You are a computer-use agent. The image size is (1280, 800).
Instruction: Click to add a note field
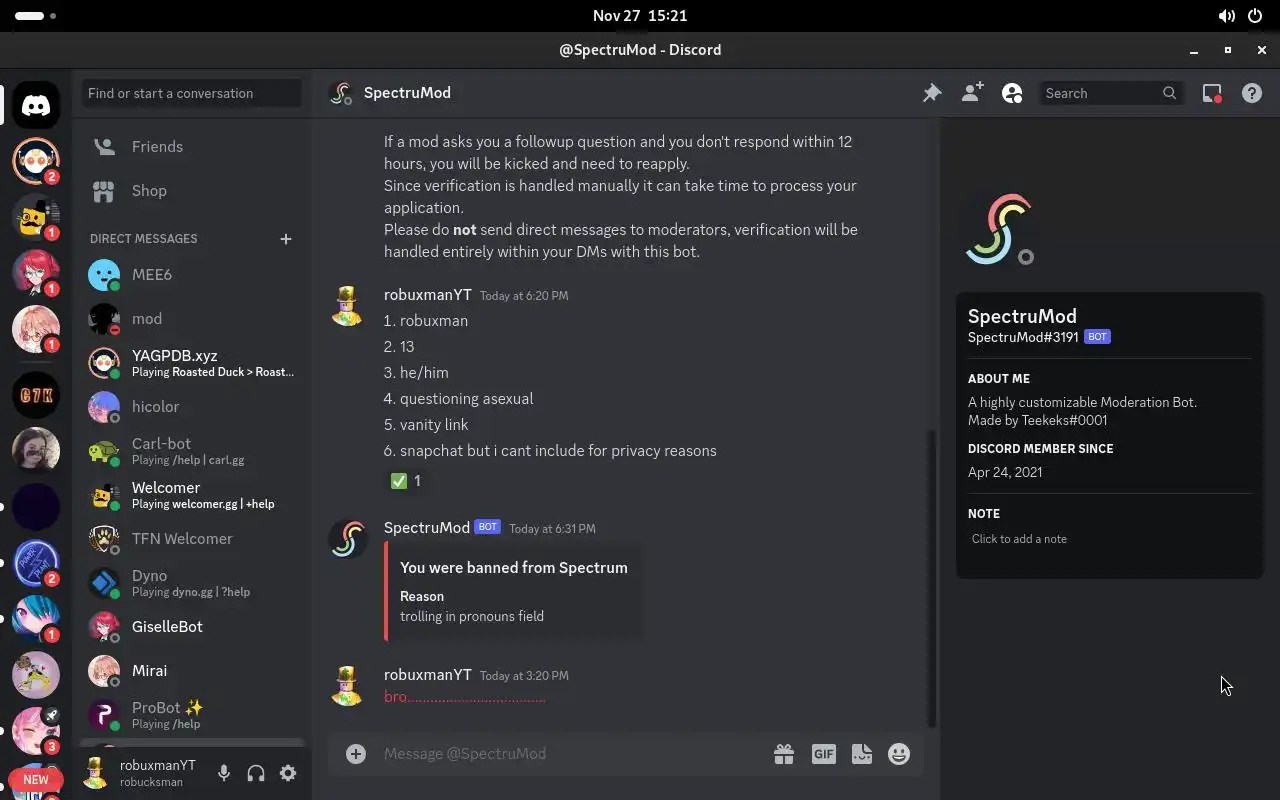tap(1109, 539)
